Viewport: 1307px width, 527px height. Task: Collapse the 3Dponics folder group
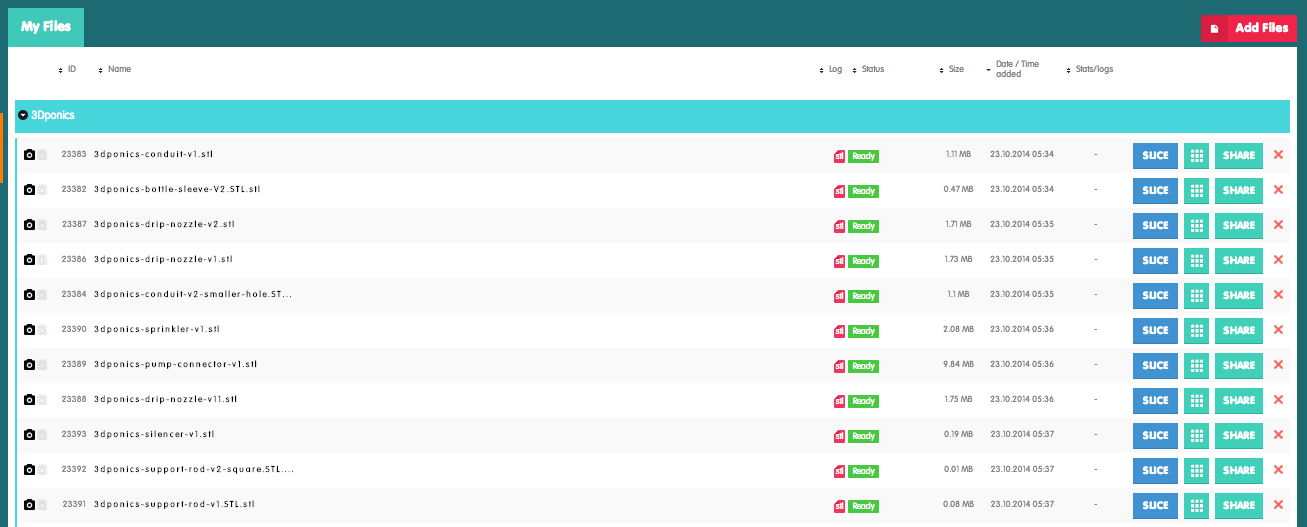(23, 116)
